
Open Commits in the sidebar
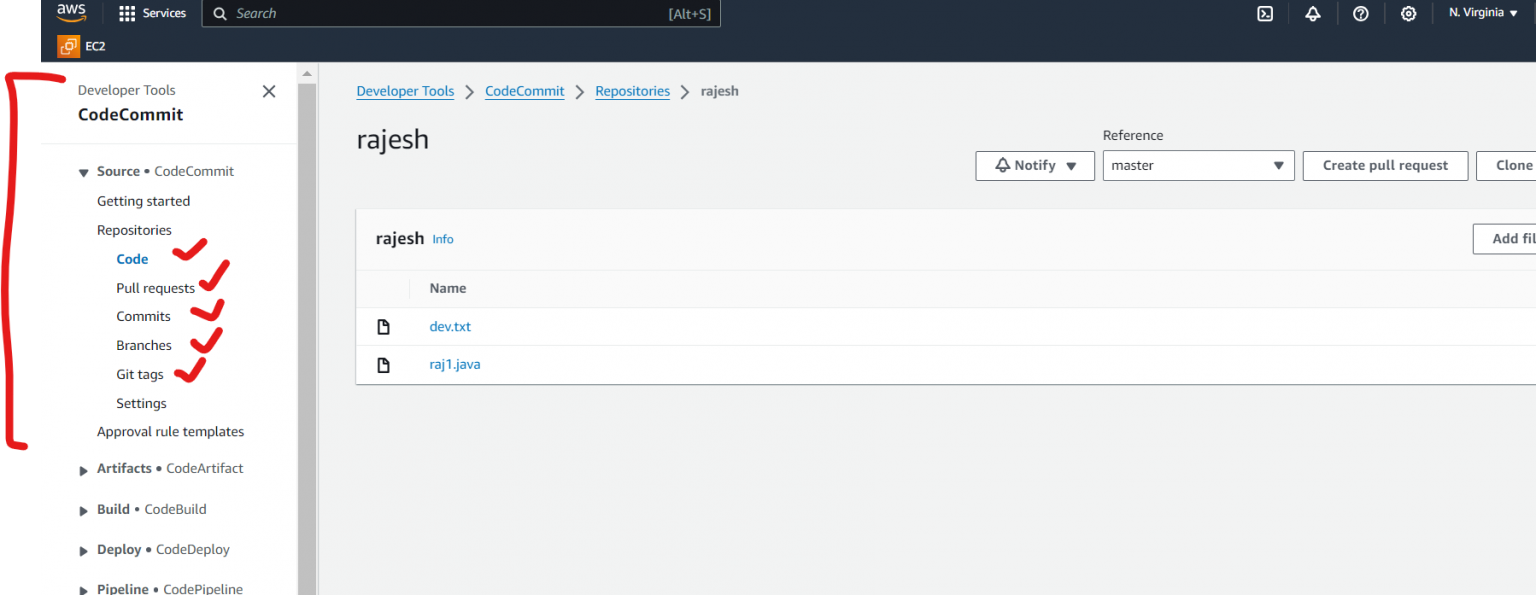pos(143,316)
